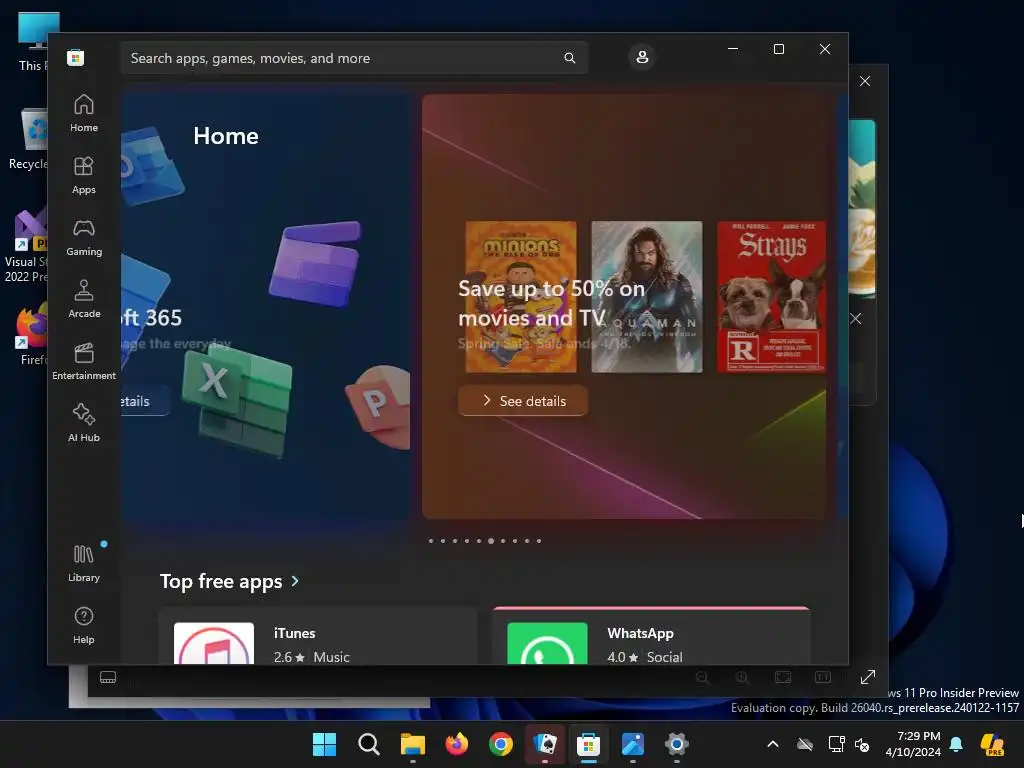This screenshot has width=1024, height=768.
Task: Open the Windows Start menu
Action: (325, 744)
